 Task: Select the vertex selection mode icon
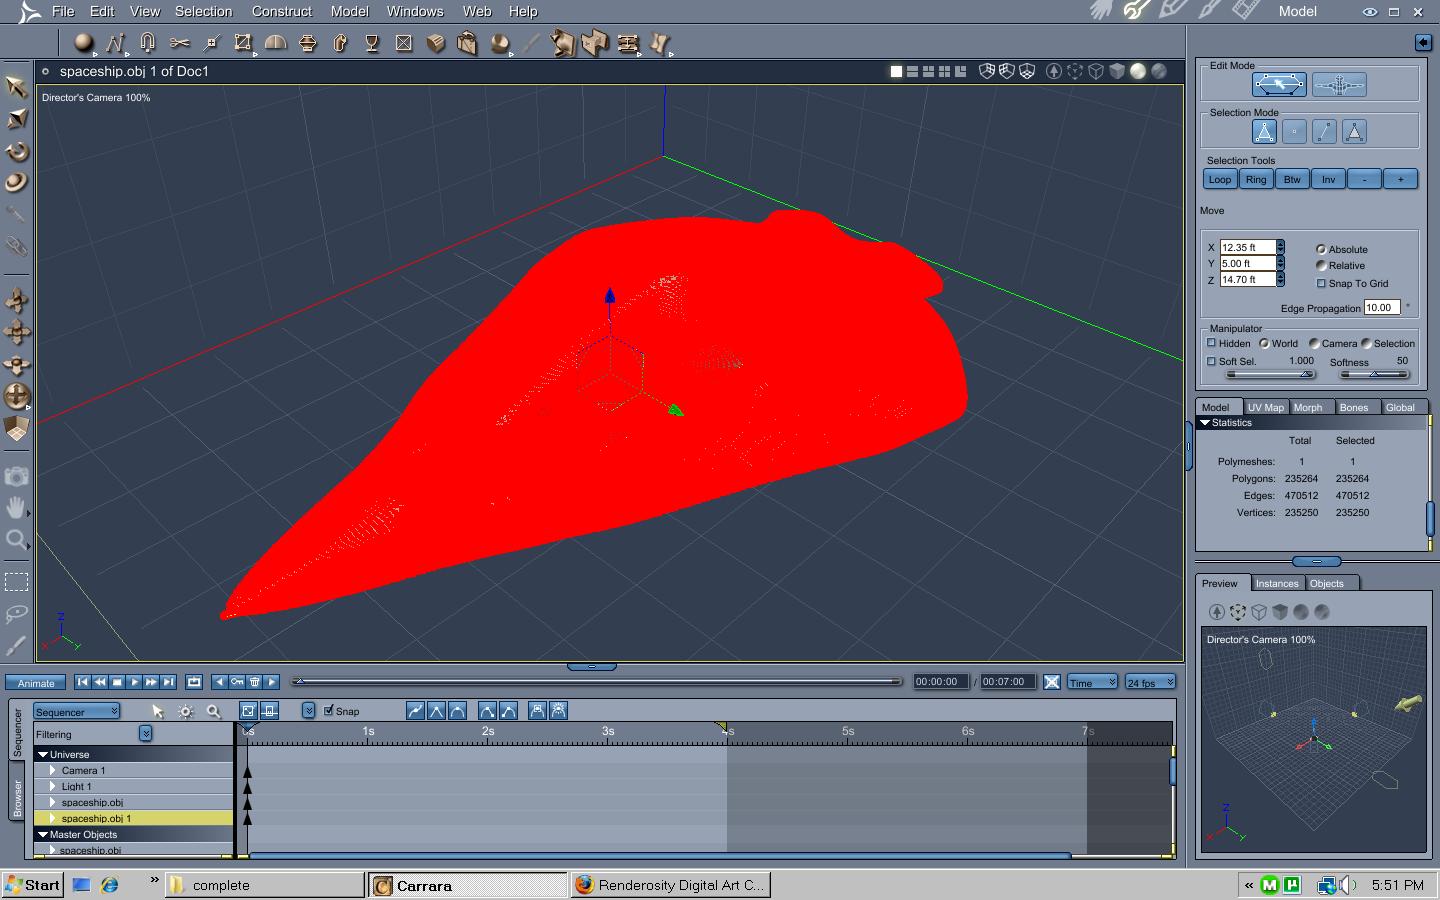tap(1294, 132)
